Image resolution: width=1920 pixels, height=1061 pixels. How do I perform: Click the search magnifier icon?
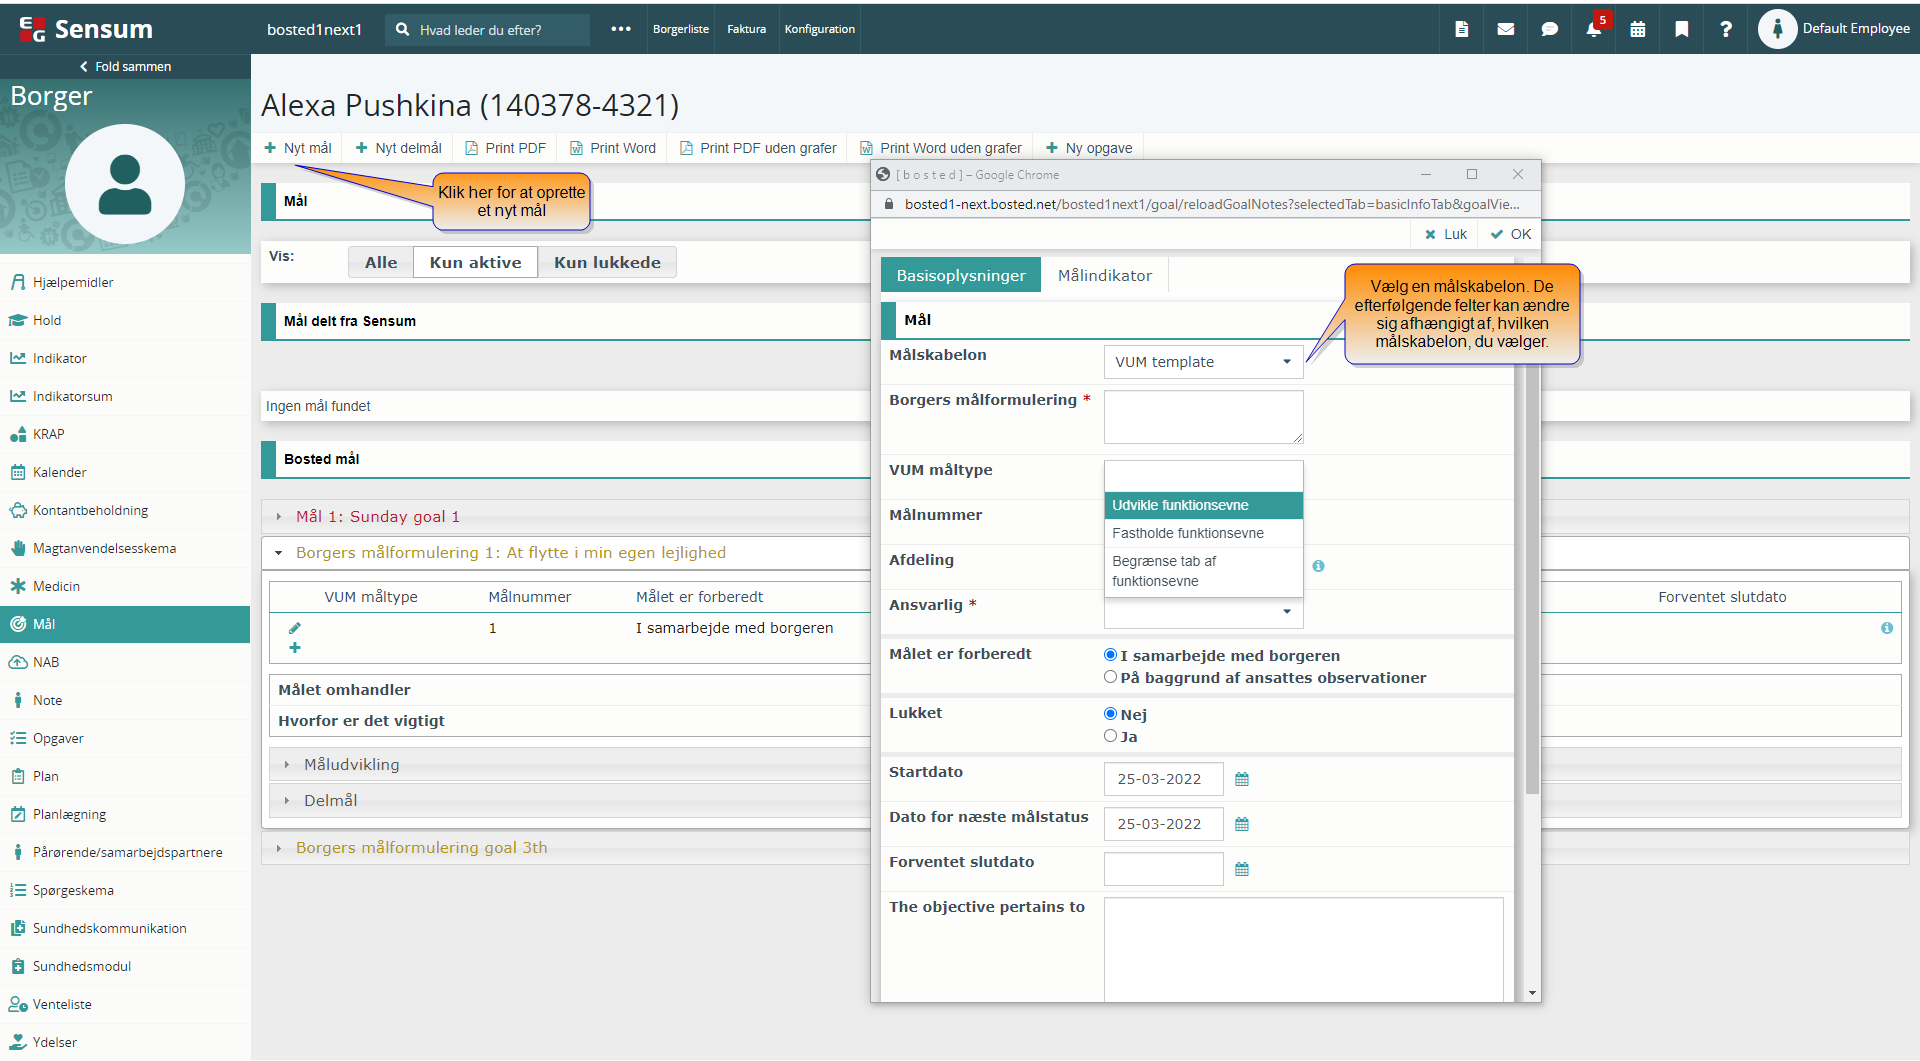[402, 29]
